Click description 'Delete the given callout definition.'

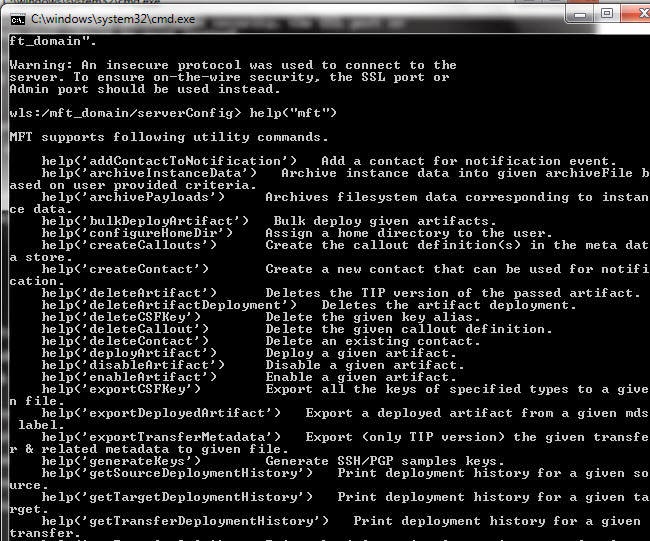click(409, 329)
